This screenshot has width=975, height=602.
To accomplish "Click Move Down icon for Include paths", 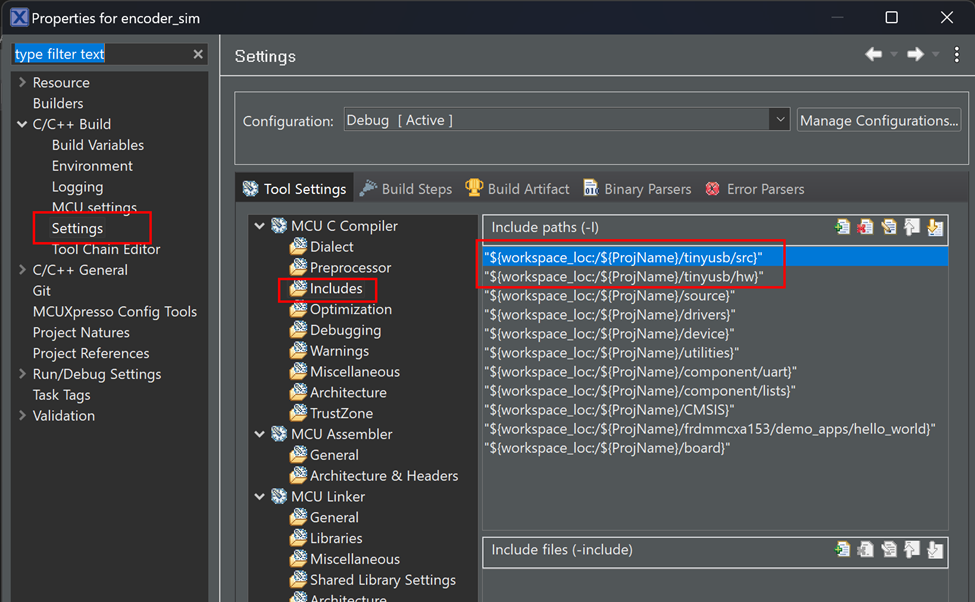I will [x=935, y=228].
